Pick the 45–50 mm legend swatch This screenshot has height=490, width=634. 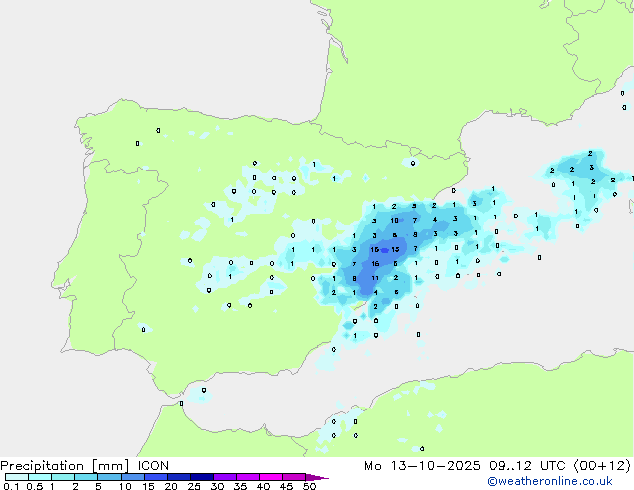[294, 477]
